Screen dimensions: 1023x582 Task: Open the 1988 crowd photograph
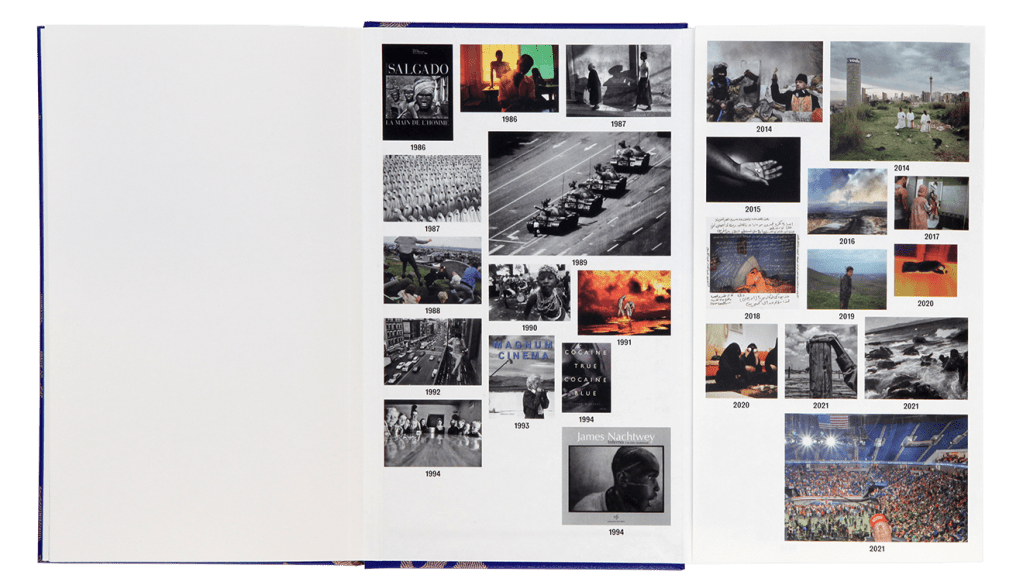(x=432, y=270)
